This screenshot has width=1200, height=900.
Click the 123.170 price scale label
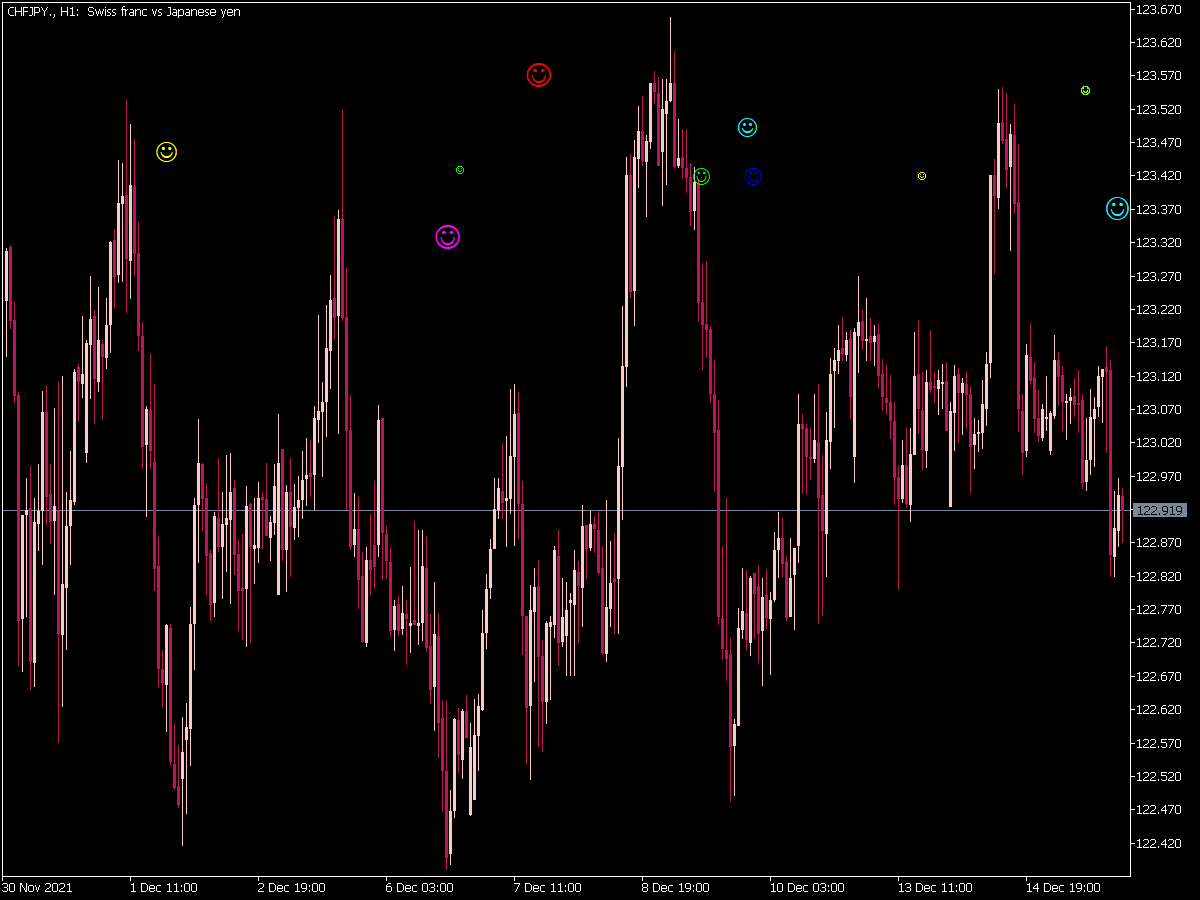[x=1160, y=343]
